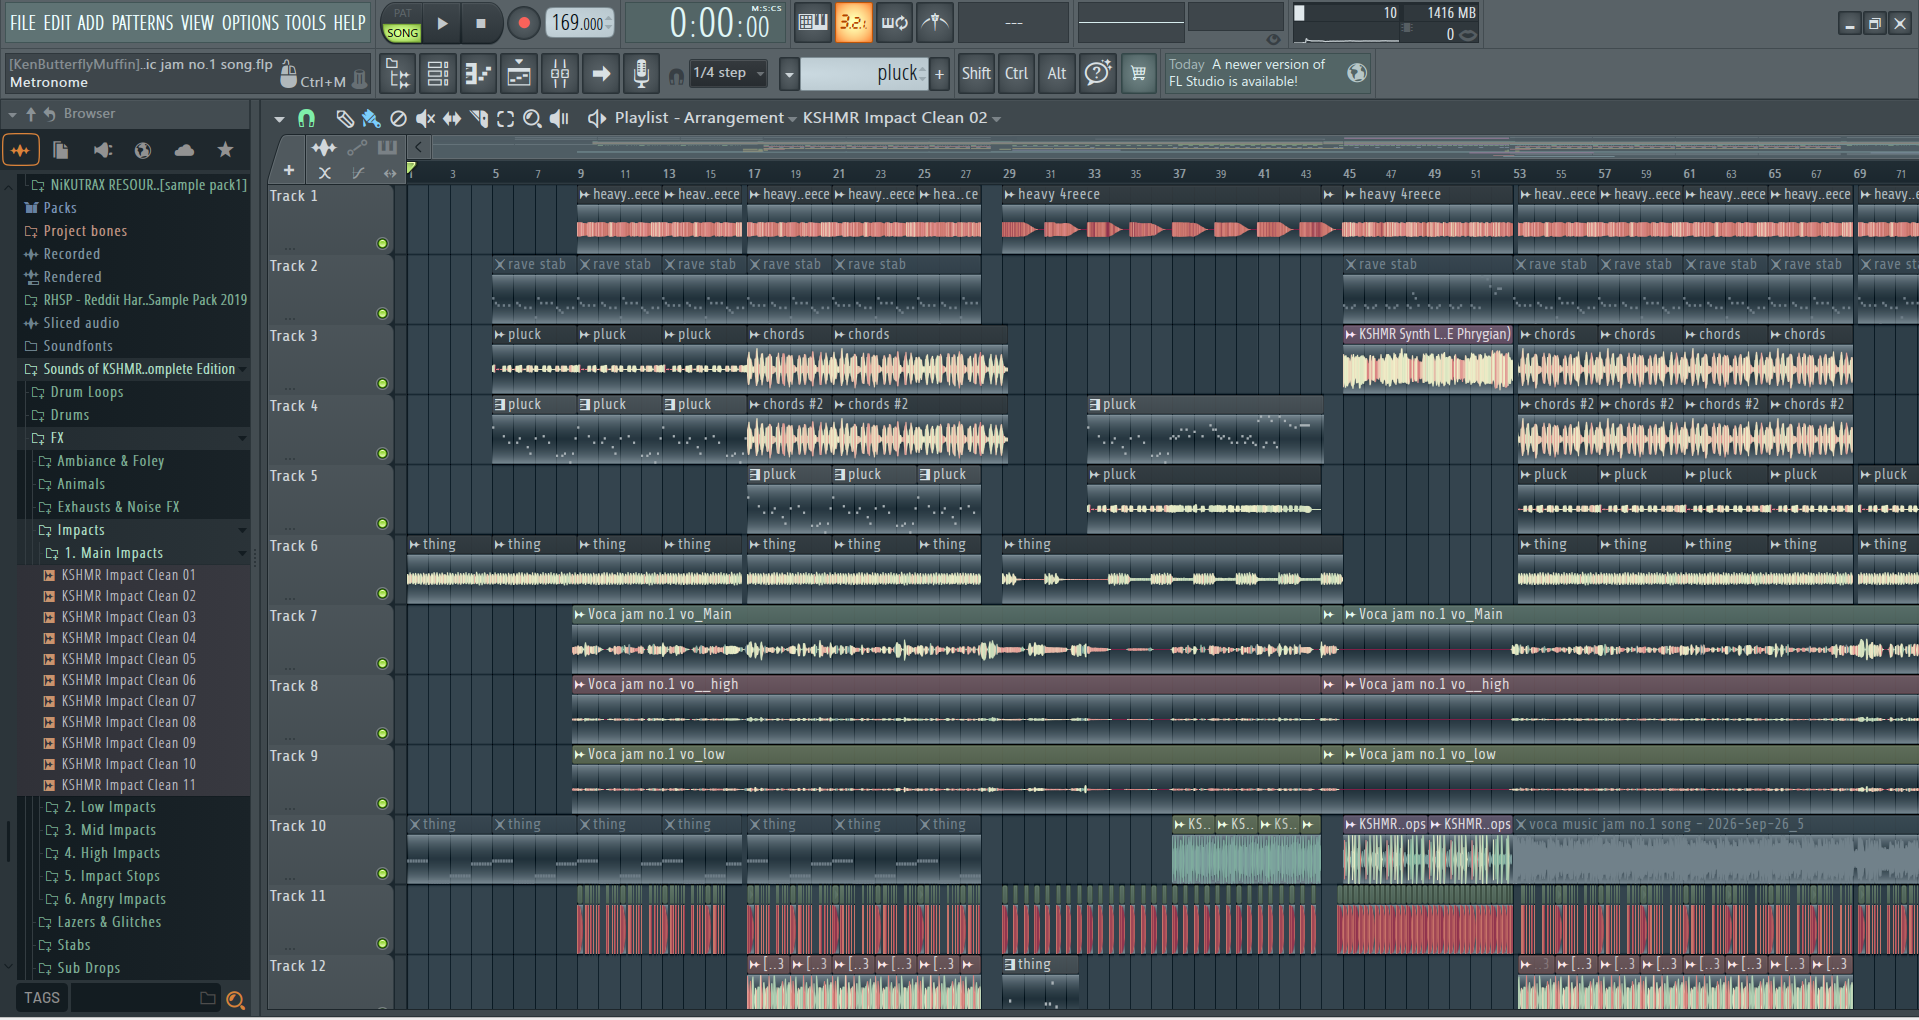
Task: Switch the PAT/SONG mode toggle
Action: (x=402, y=23)
